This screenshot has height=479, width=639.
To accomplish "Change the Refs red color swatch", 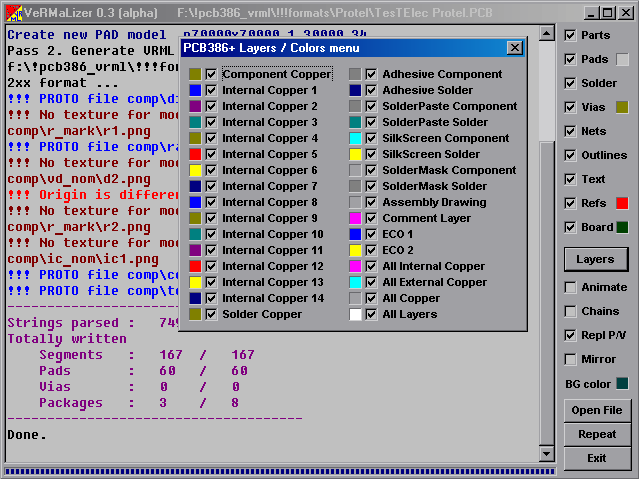I will (622, 203).
